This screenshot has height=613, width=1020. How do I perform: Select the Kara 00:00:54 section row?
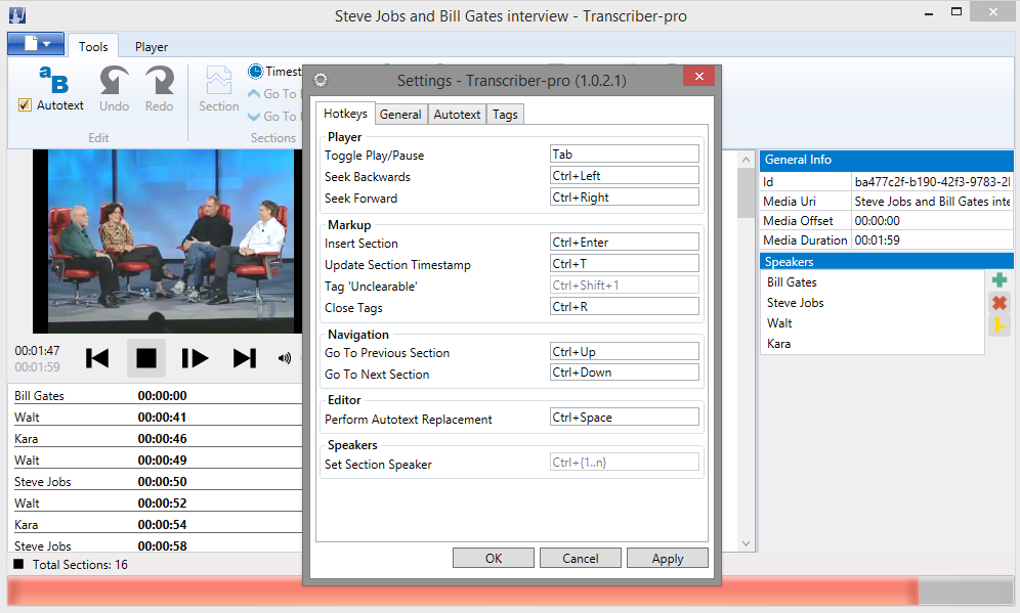point(157,524)
